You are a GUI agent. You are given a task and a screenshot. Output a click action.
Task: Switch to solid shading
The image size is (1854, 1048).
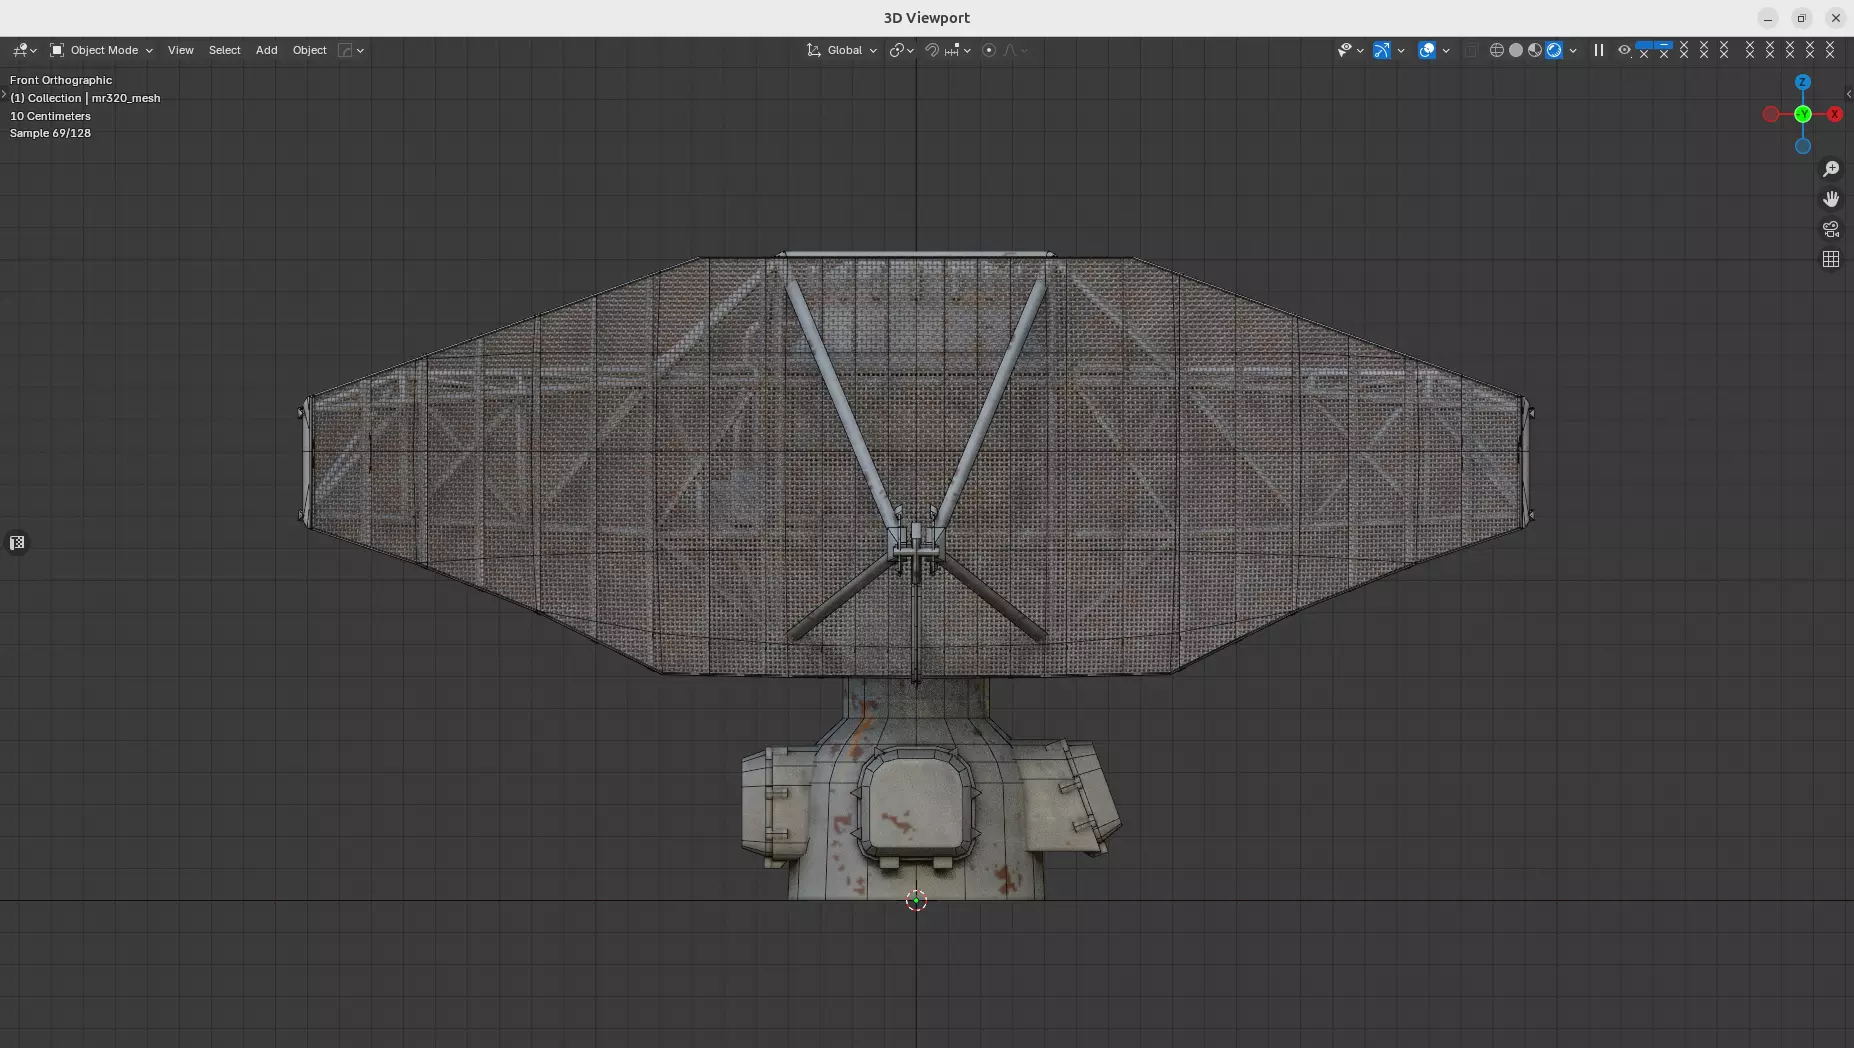click(1516, 50)
